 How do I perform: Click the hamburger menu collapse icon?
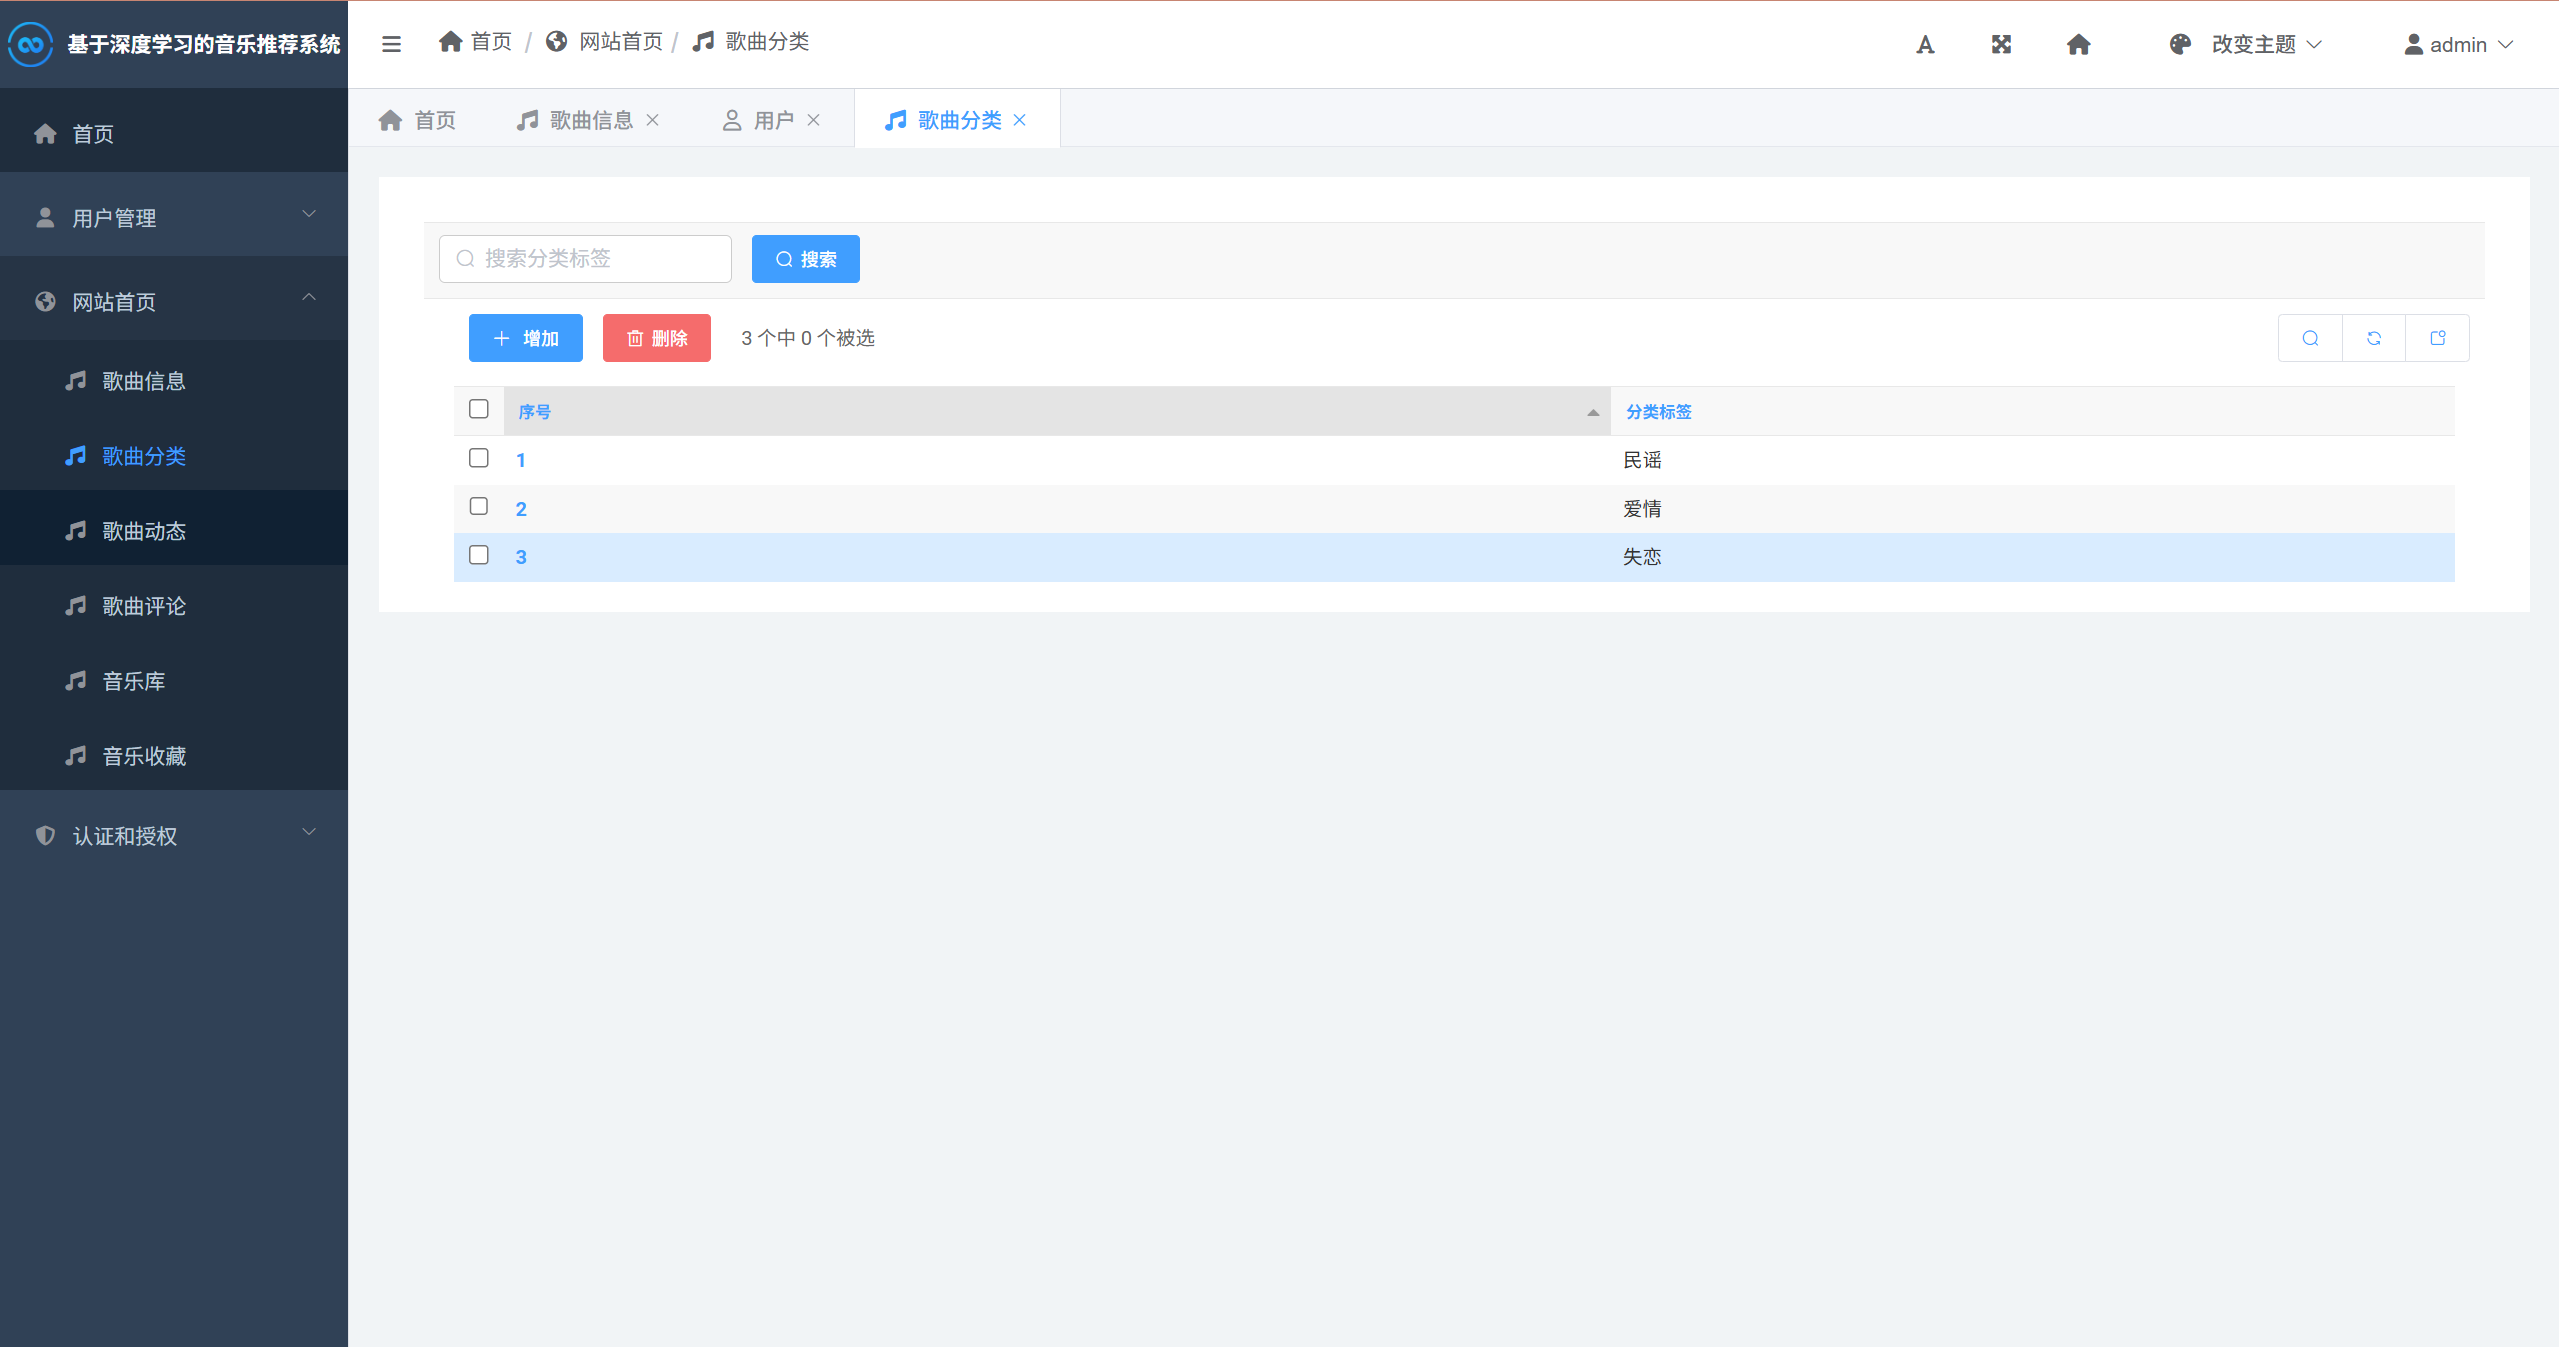point(391,44)
